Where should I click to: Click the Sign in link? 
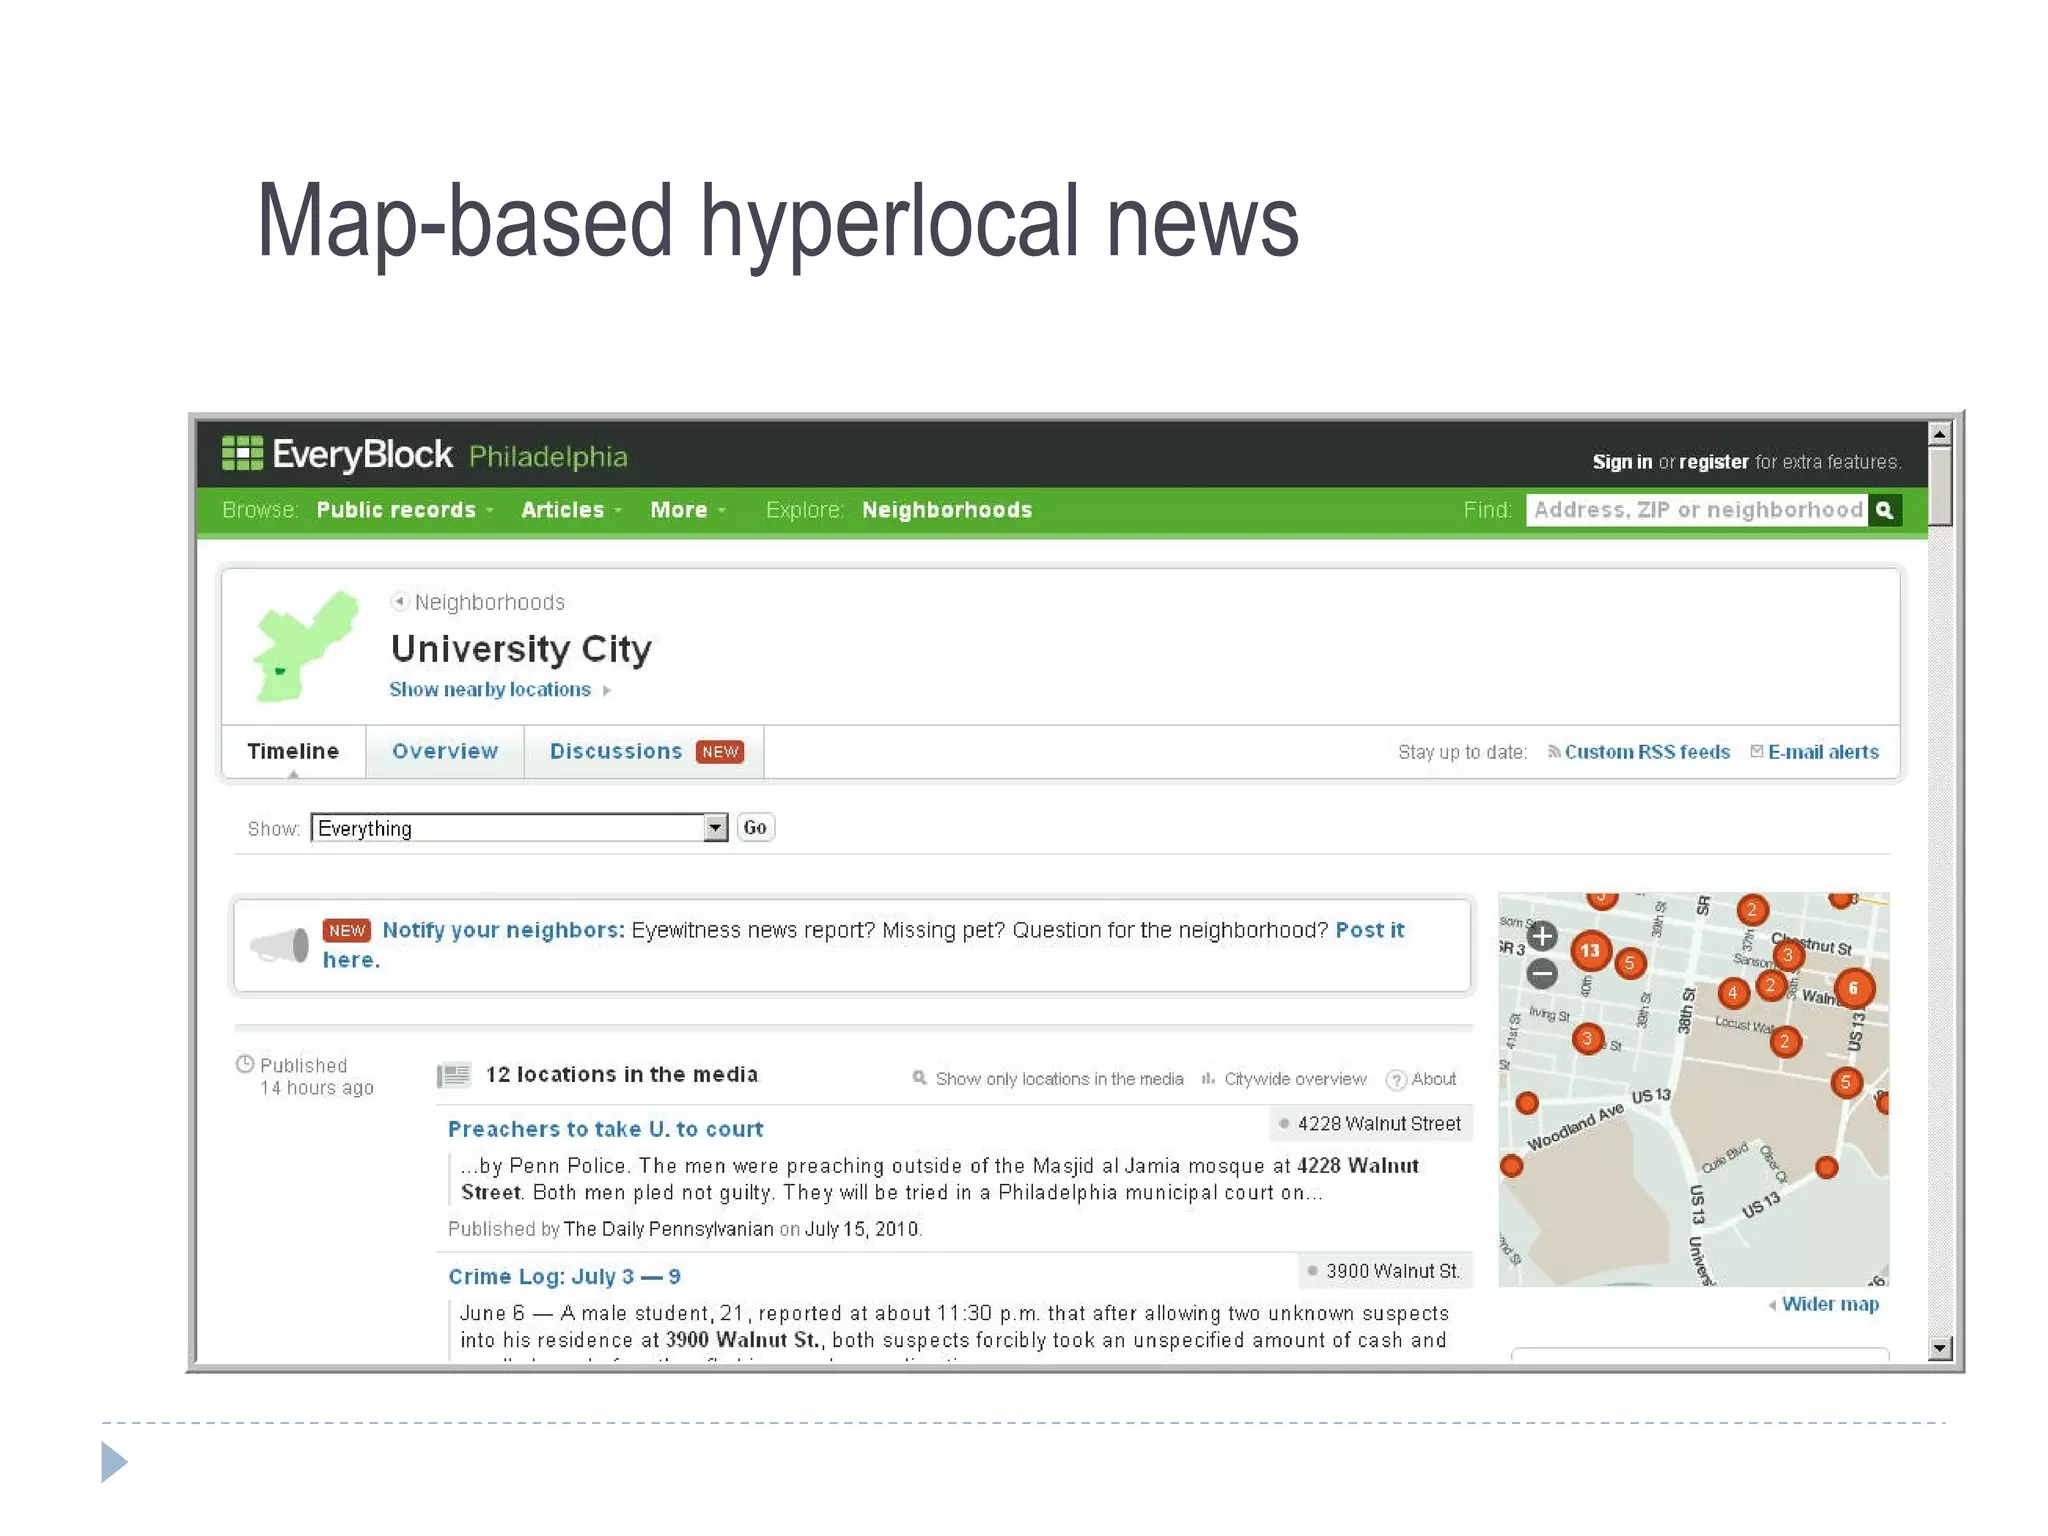pos(1622,462)
